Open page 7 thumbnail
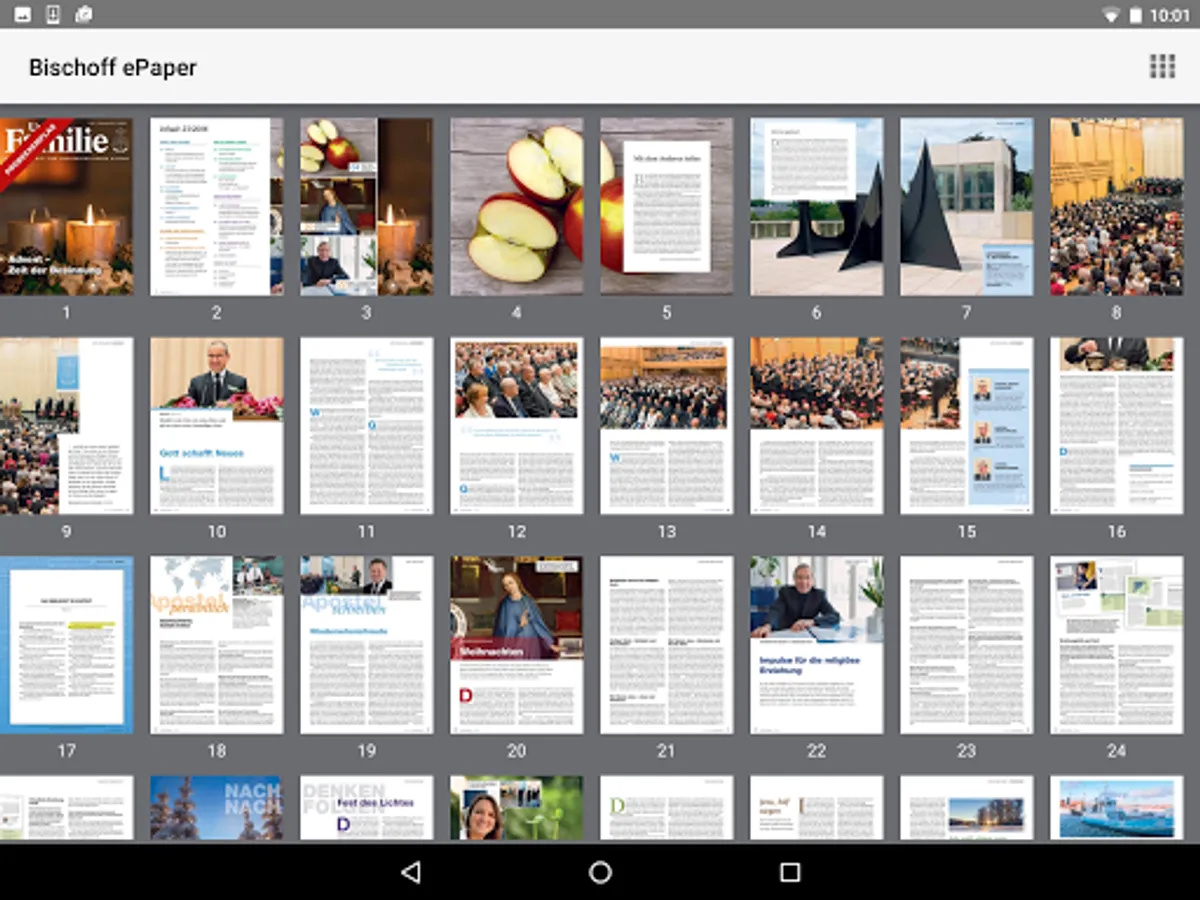The height and width of the screenshot is (900, 1200). [x=967, y=207]
